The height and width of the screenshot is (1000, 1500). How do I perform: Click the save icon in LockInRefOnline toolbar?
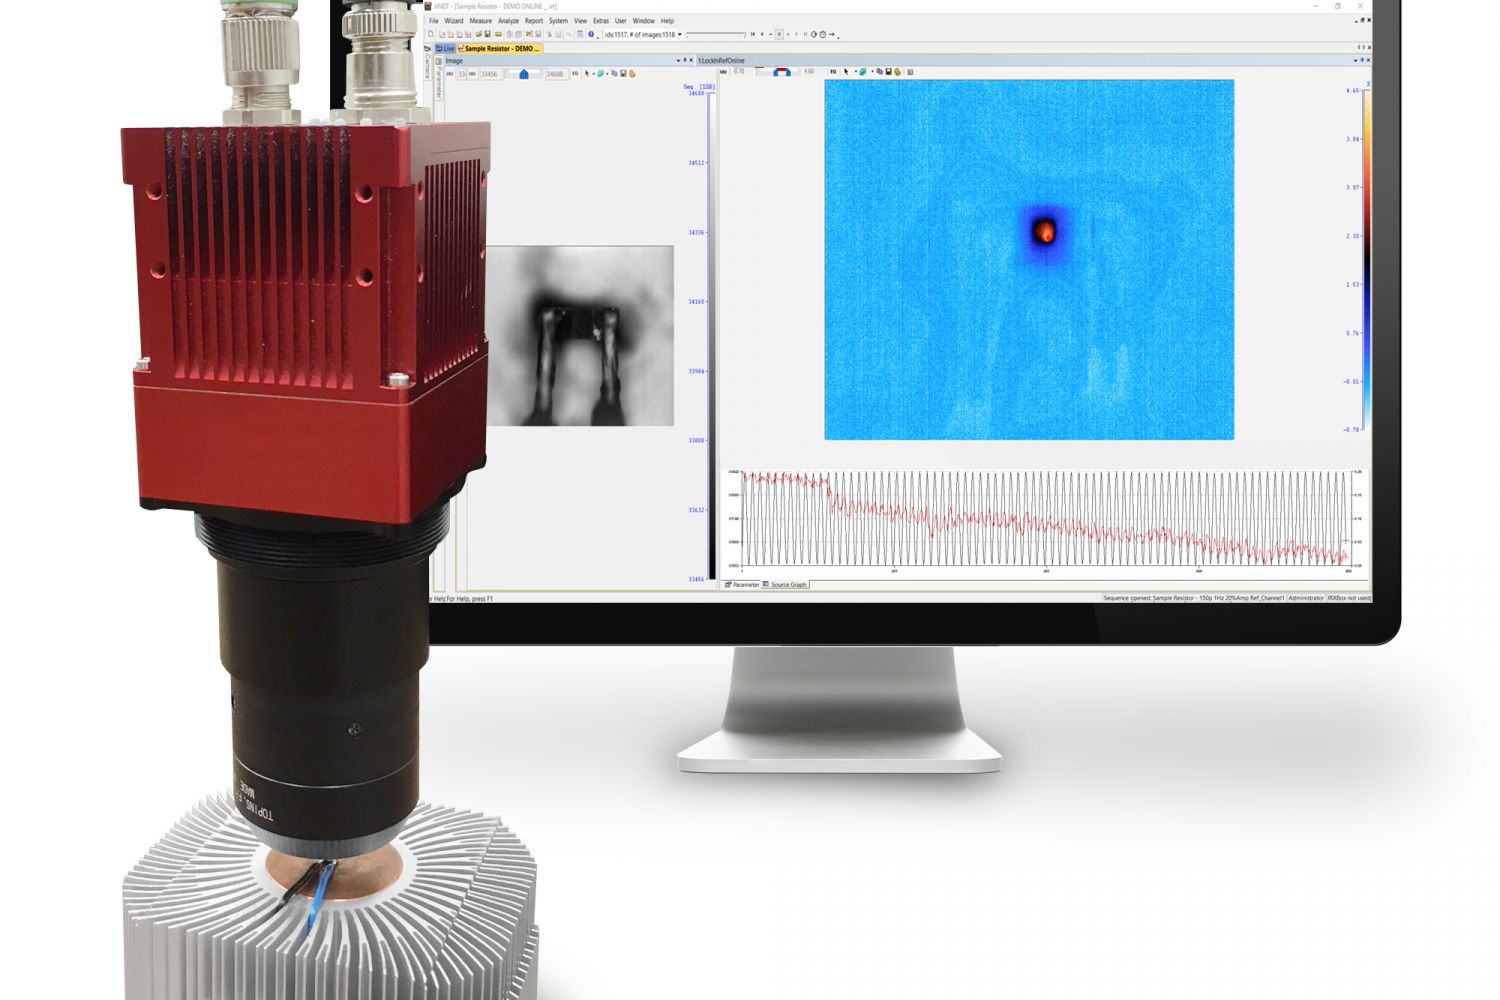(x=888, y=72)
